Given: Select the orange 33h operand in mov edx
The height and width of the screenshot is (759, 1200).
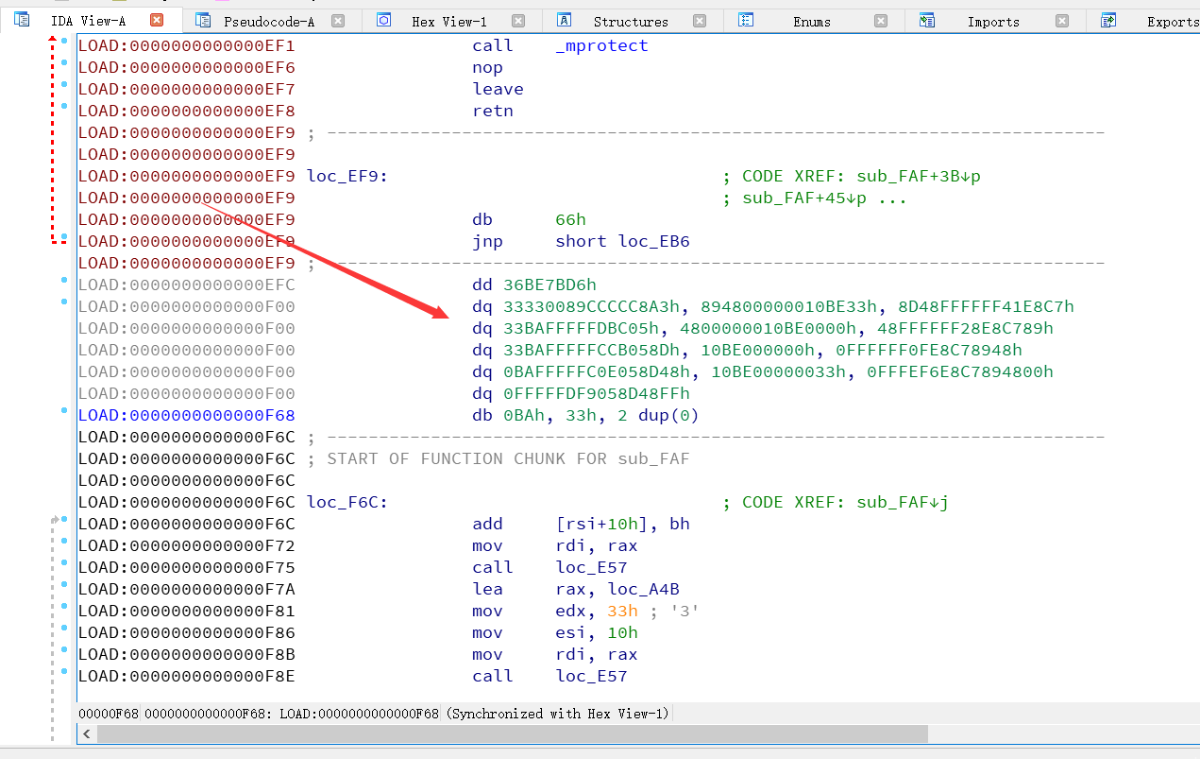Looking at the screenshot, I should [623, 611].
